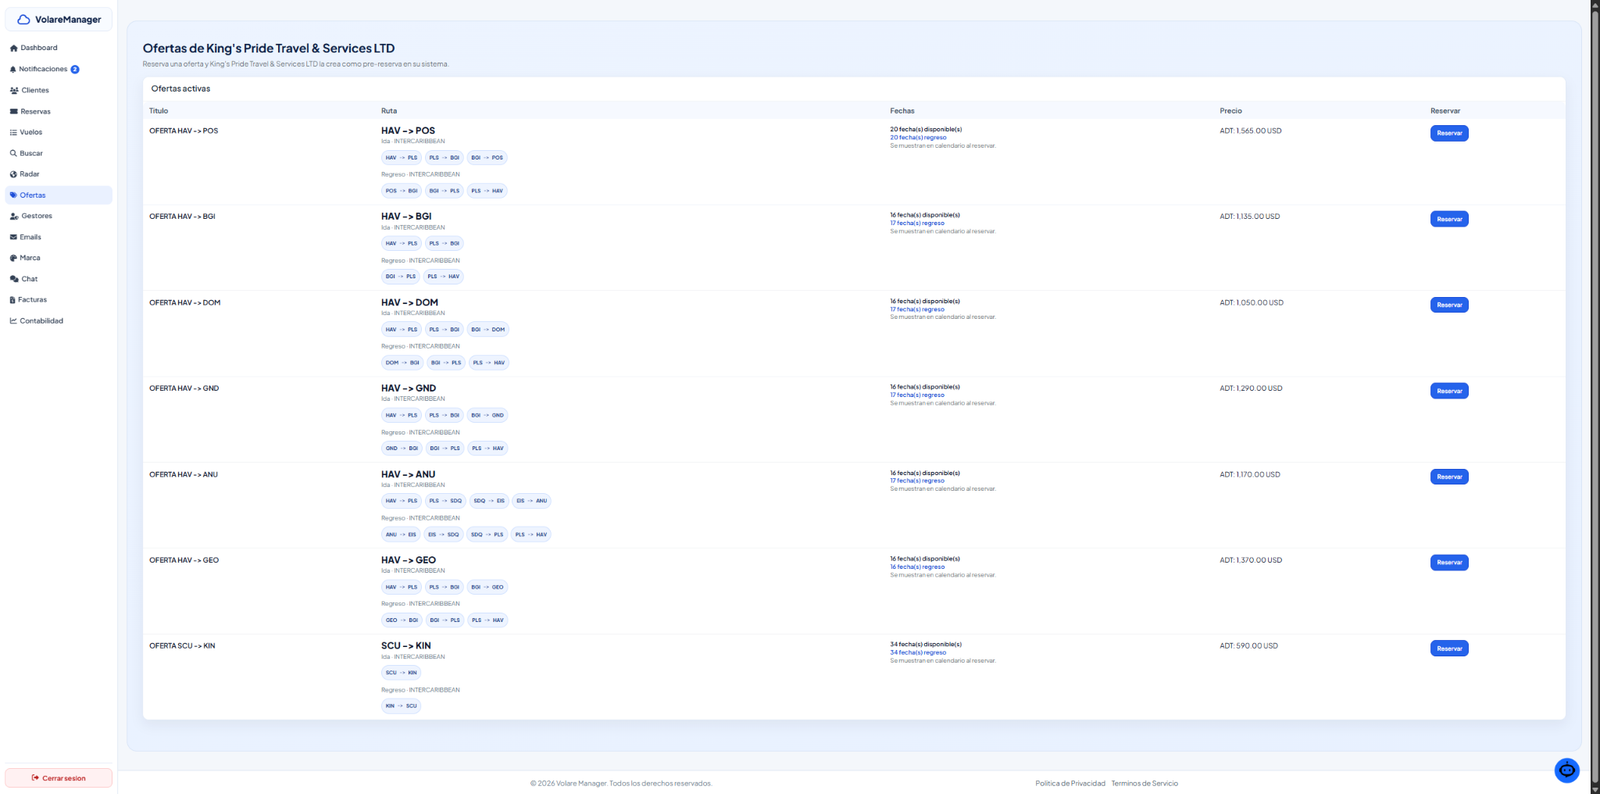This screenshot has width=1600, height=794.
Task: Click the Clientes people icon
Action: [x=14, y=90]
